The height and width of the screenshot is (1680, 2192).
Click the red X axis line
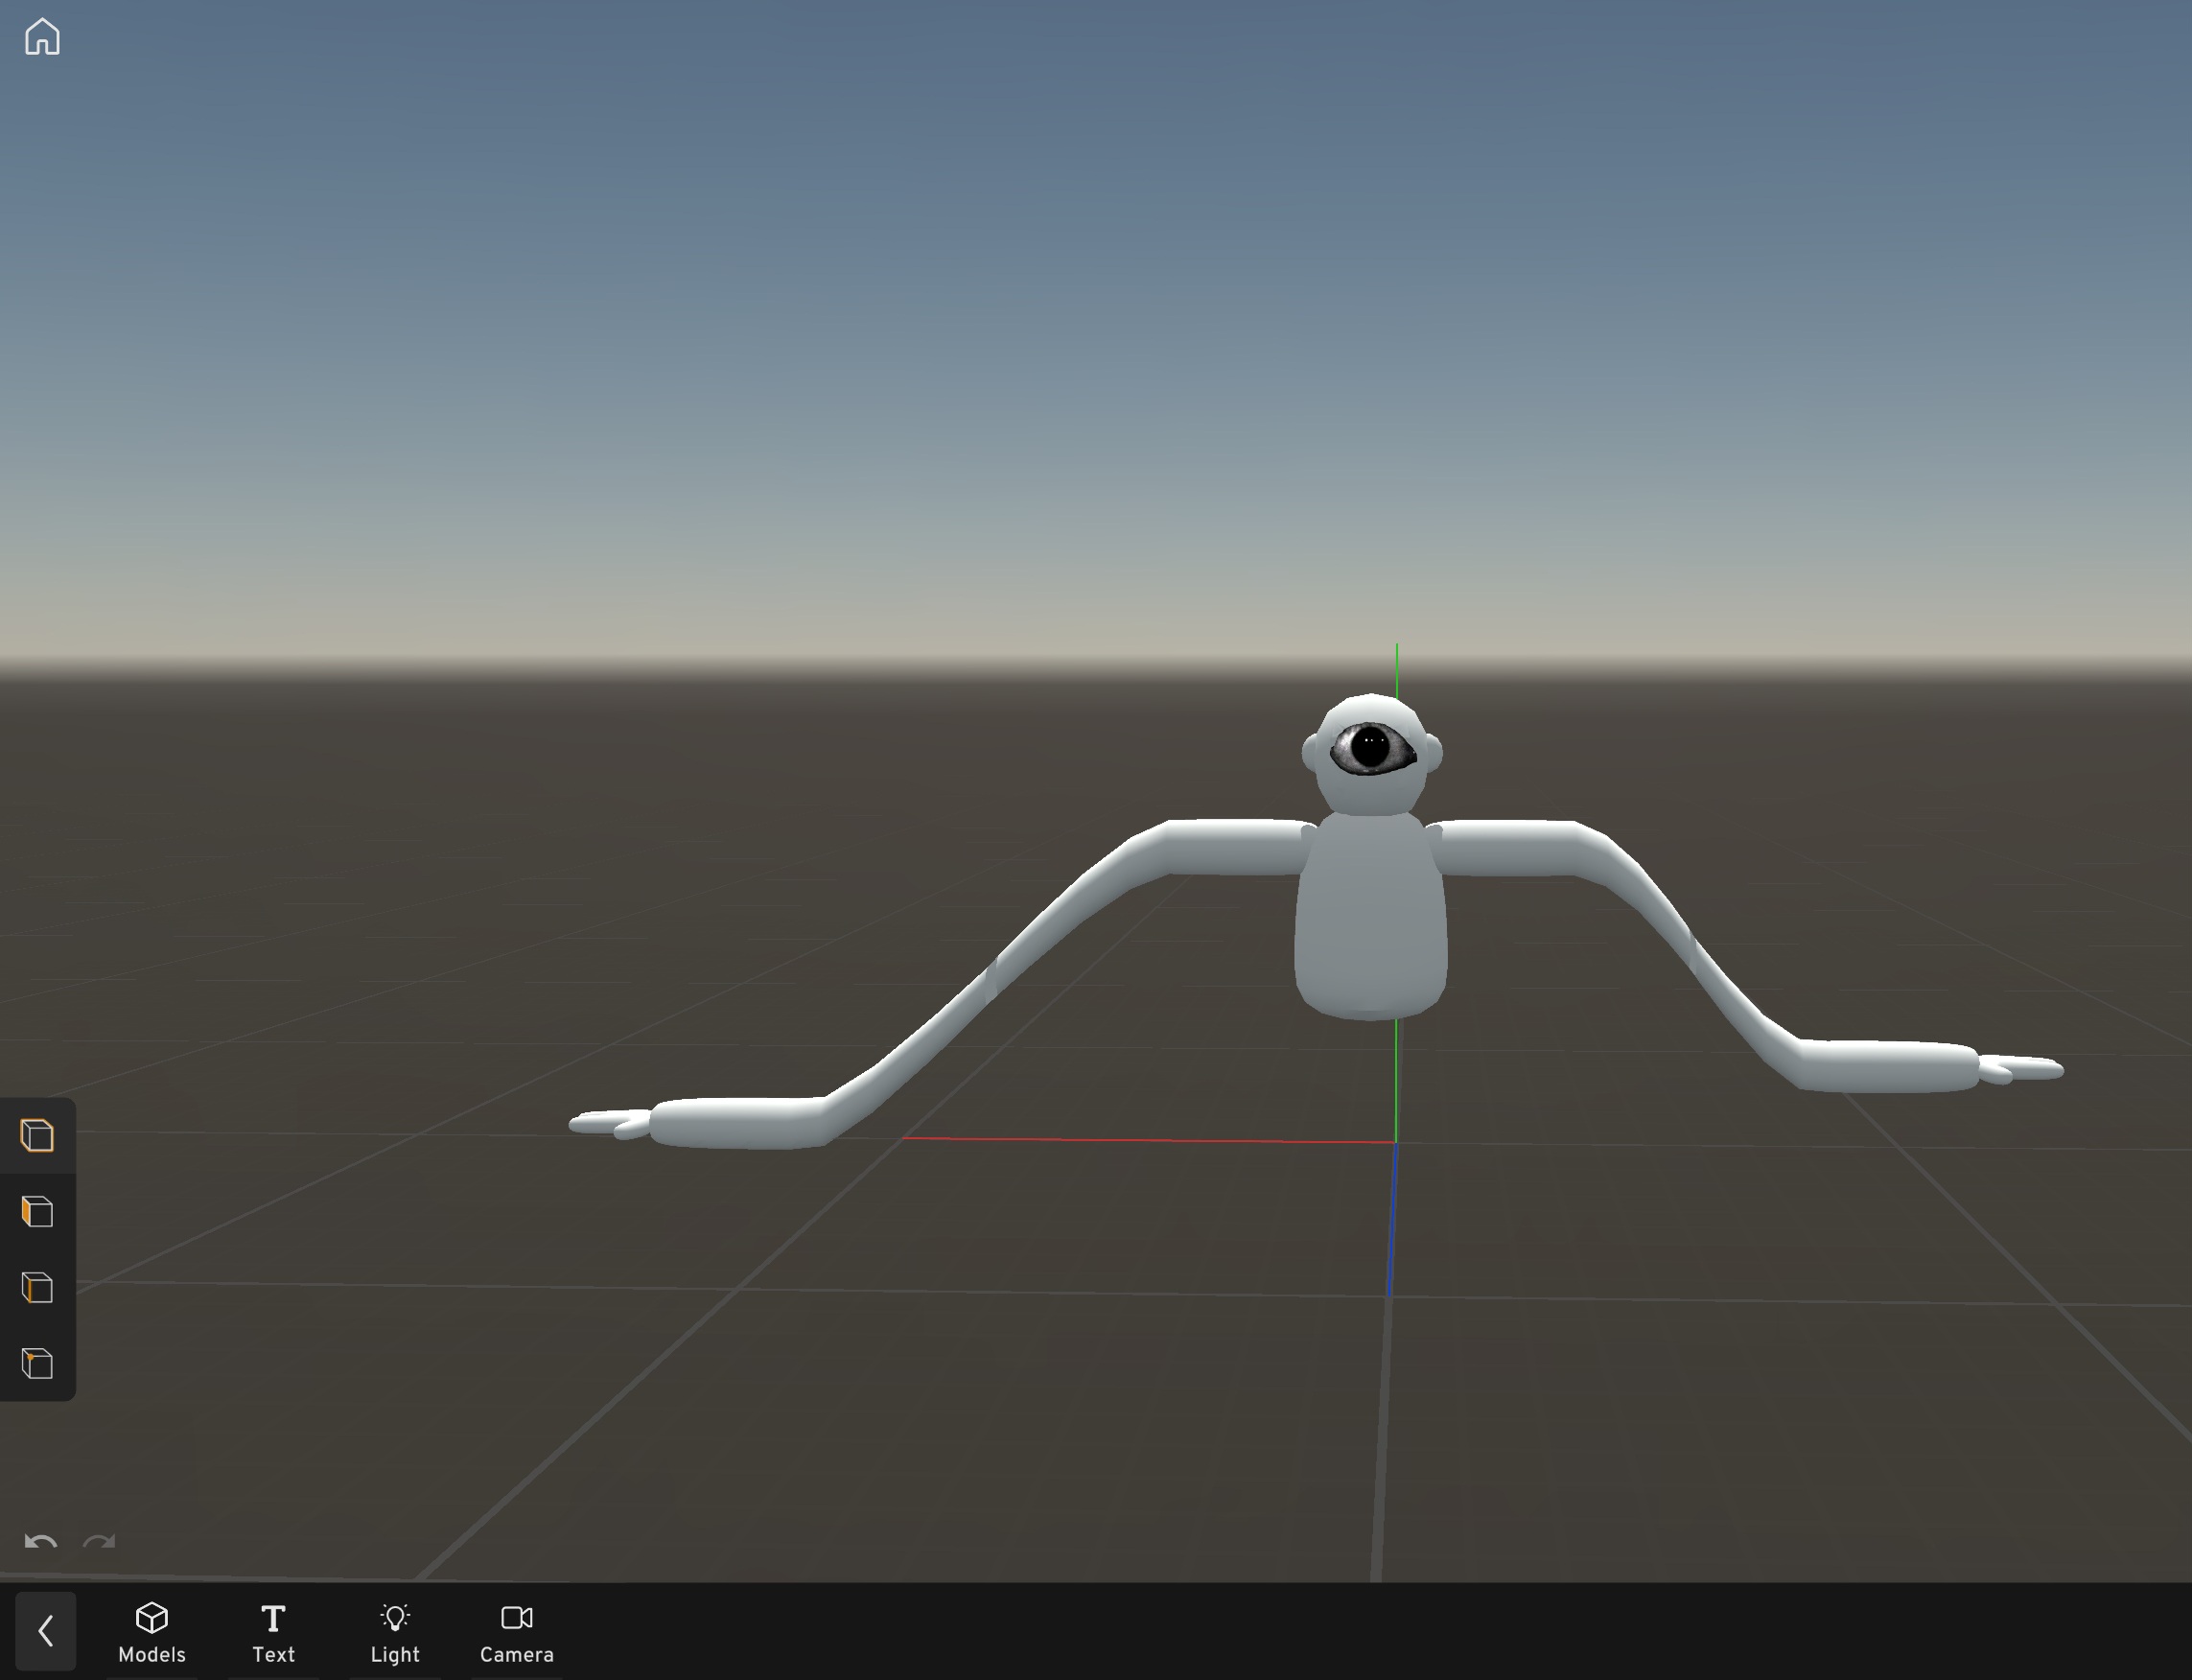[x=1150, y=1140]
